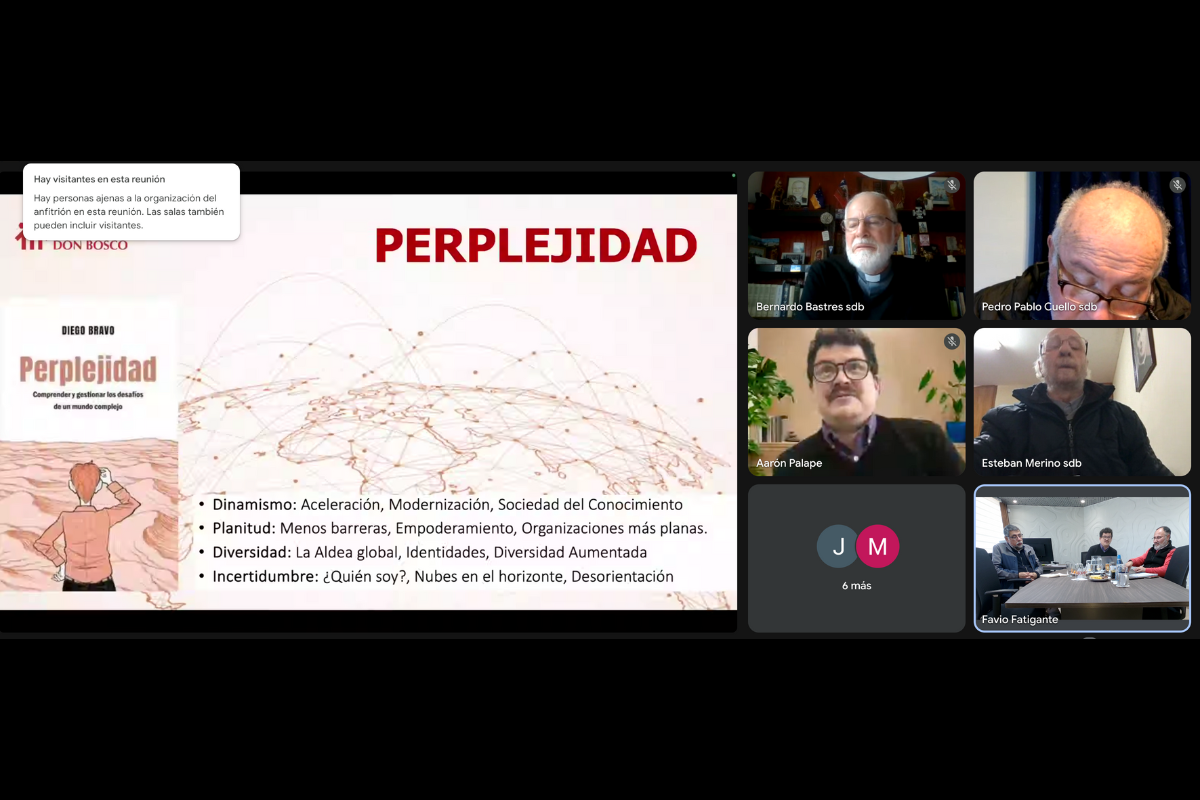Click the muted microphone icon on Pedro Pablo Cuello's tile

pos(1178,185)
